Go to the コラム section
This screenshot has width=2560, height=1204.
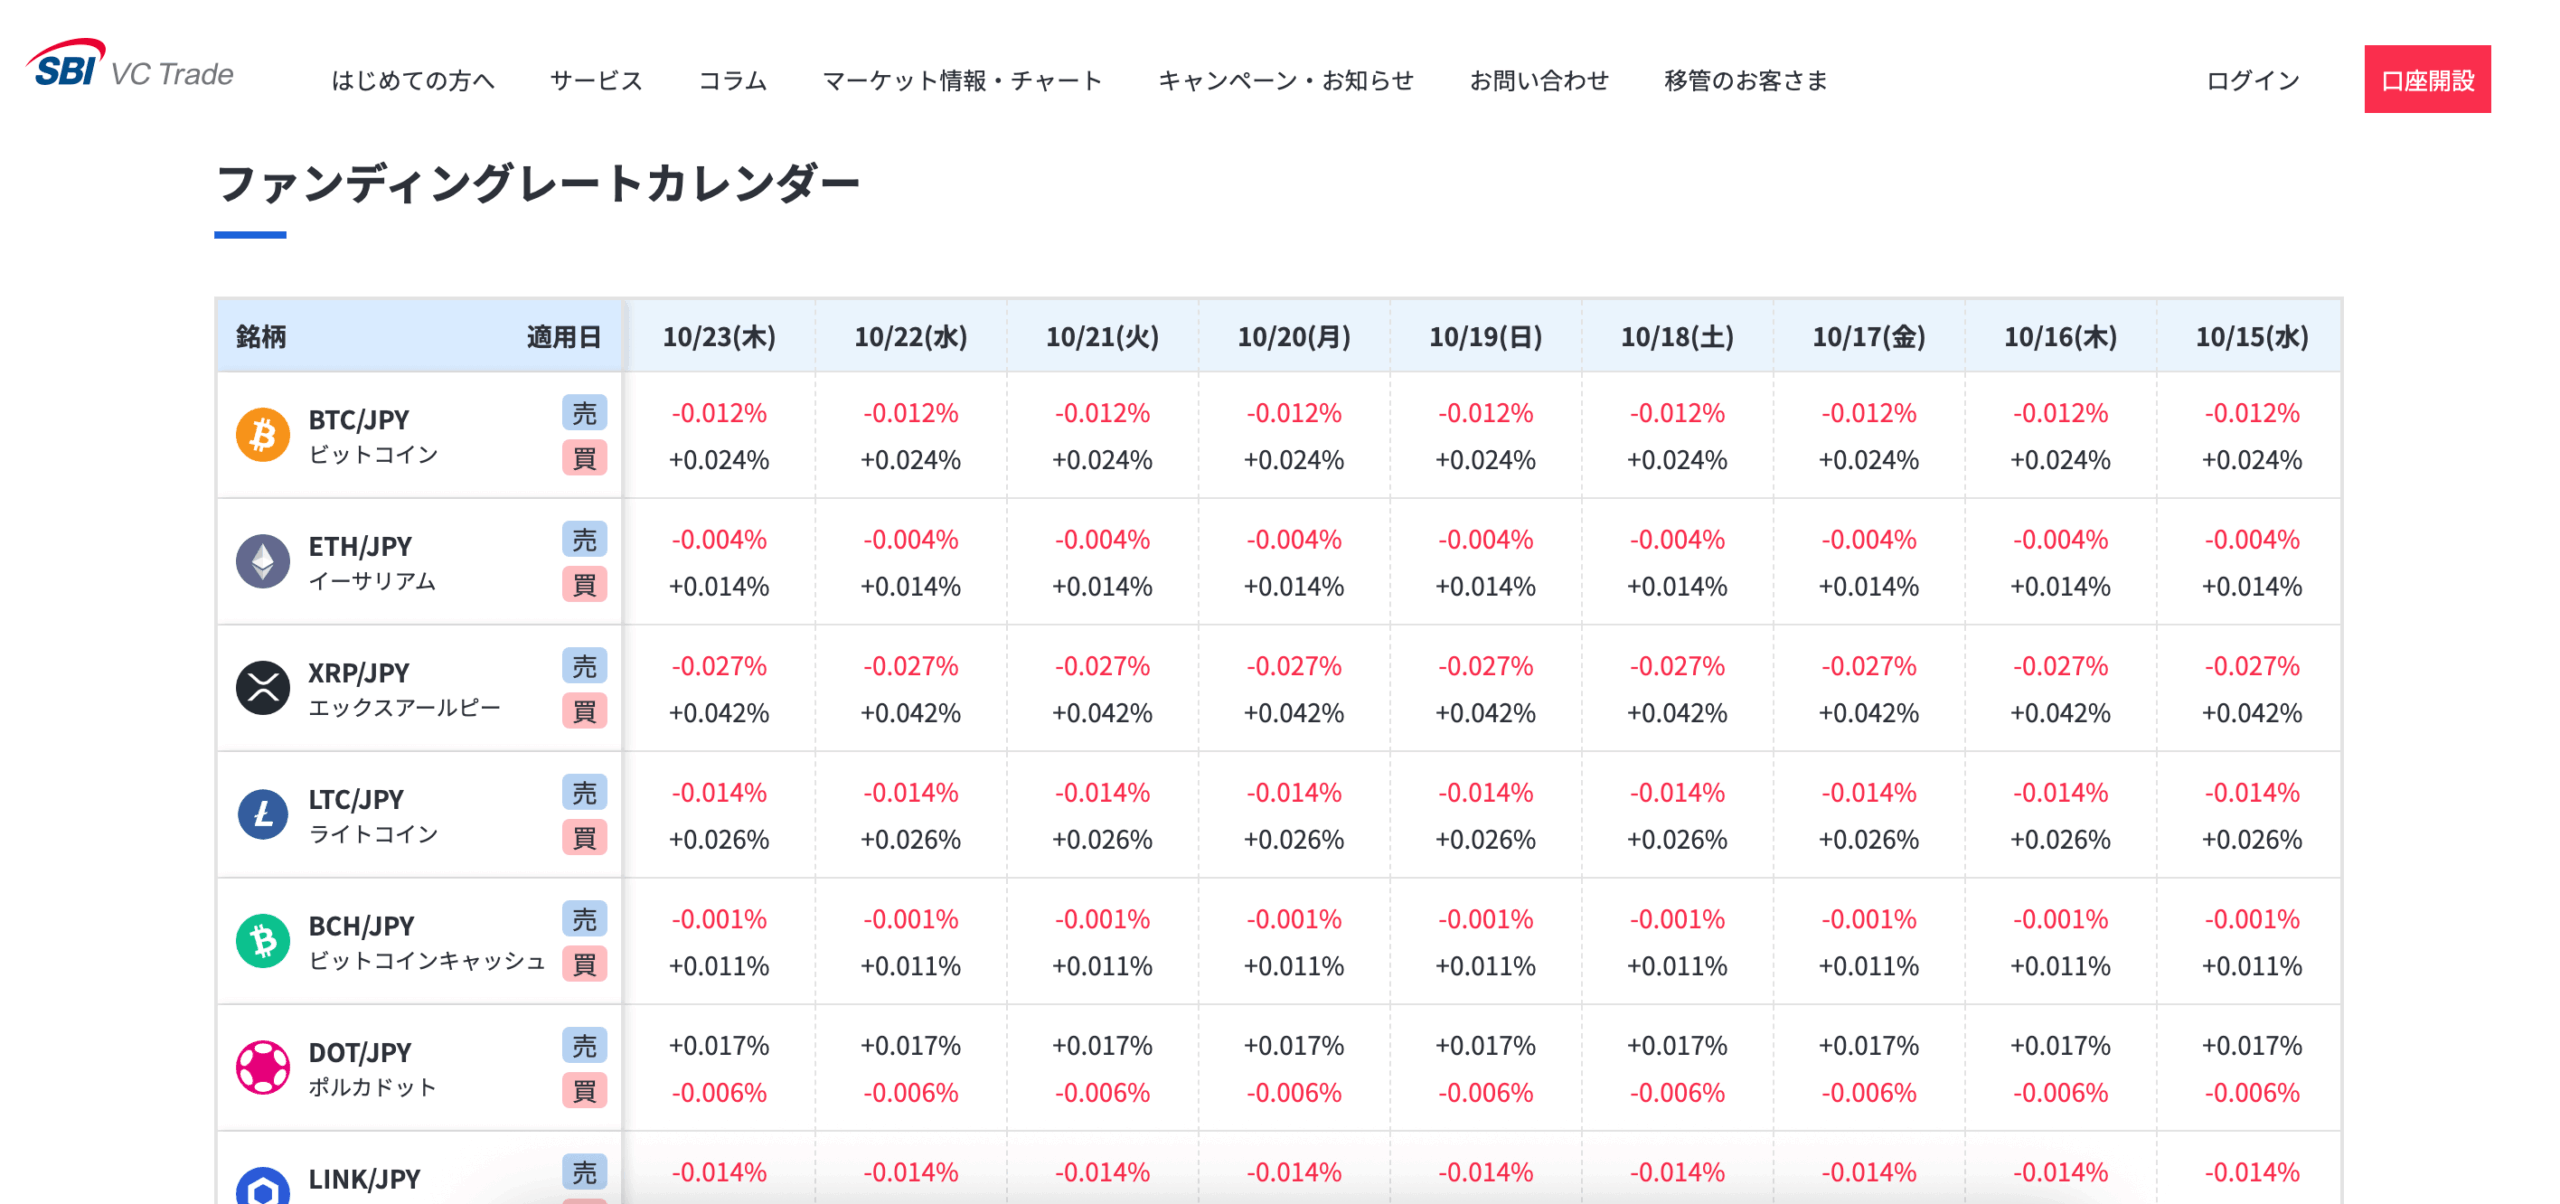(732, 80)
